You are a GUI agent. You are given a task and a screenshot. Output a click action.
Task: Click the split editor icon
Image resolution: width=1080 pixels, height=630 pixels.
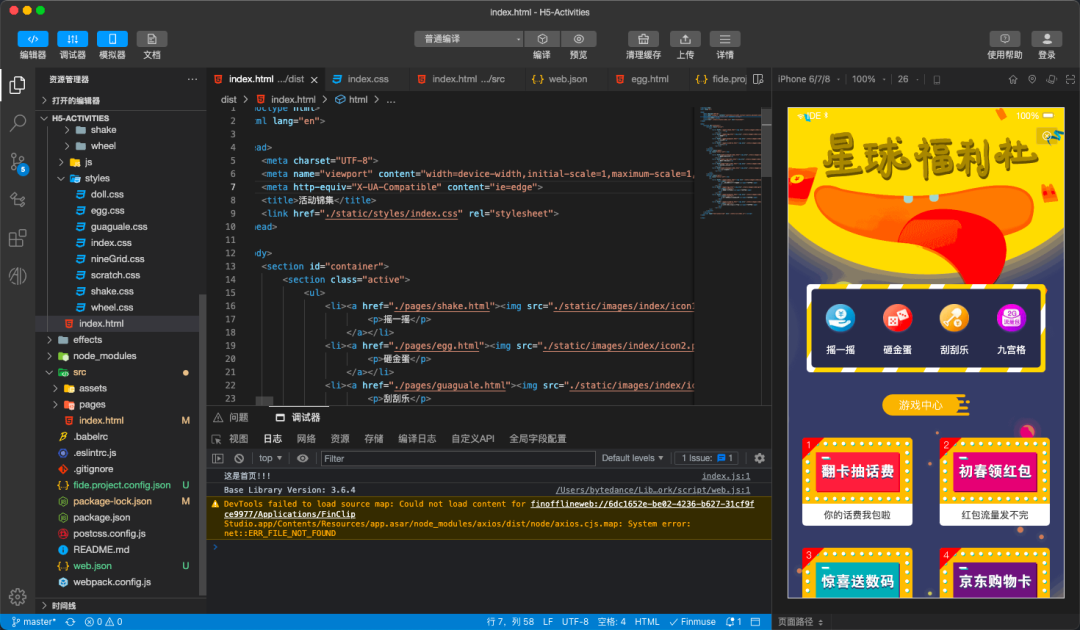pos(758,79)
